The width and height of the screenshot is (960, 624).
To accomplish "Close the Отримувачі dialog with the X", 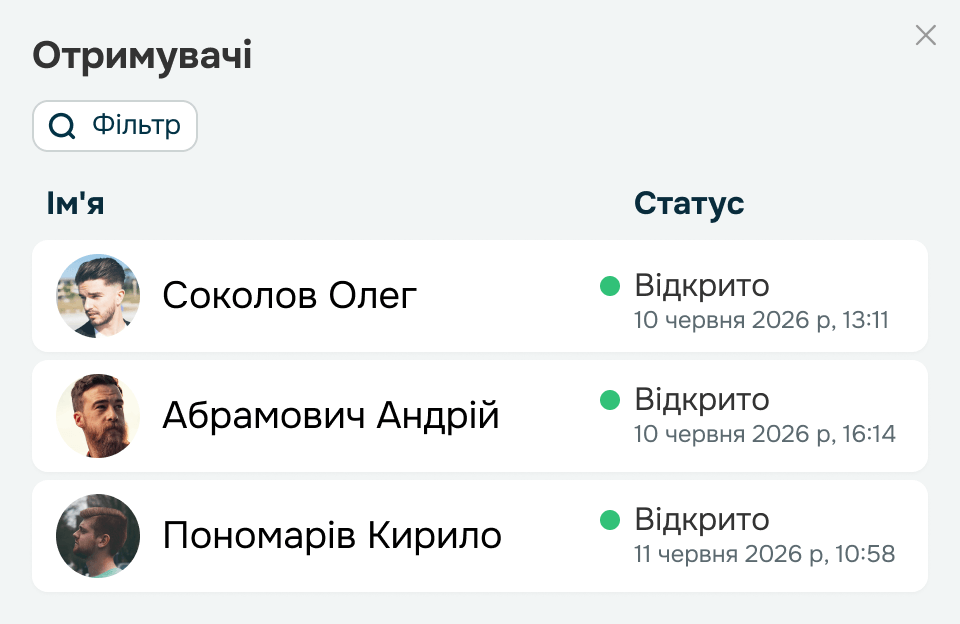I will [x=926, y=36].
